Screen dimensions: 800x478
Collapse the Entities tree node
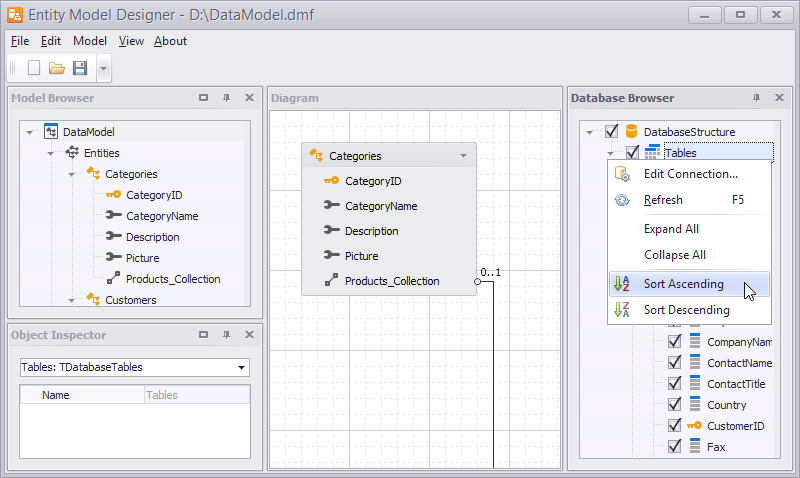50,153
